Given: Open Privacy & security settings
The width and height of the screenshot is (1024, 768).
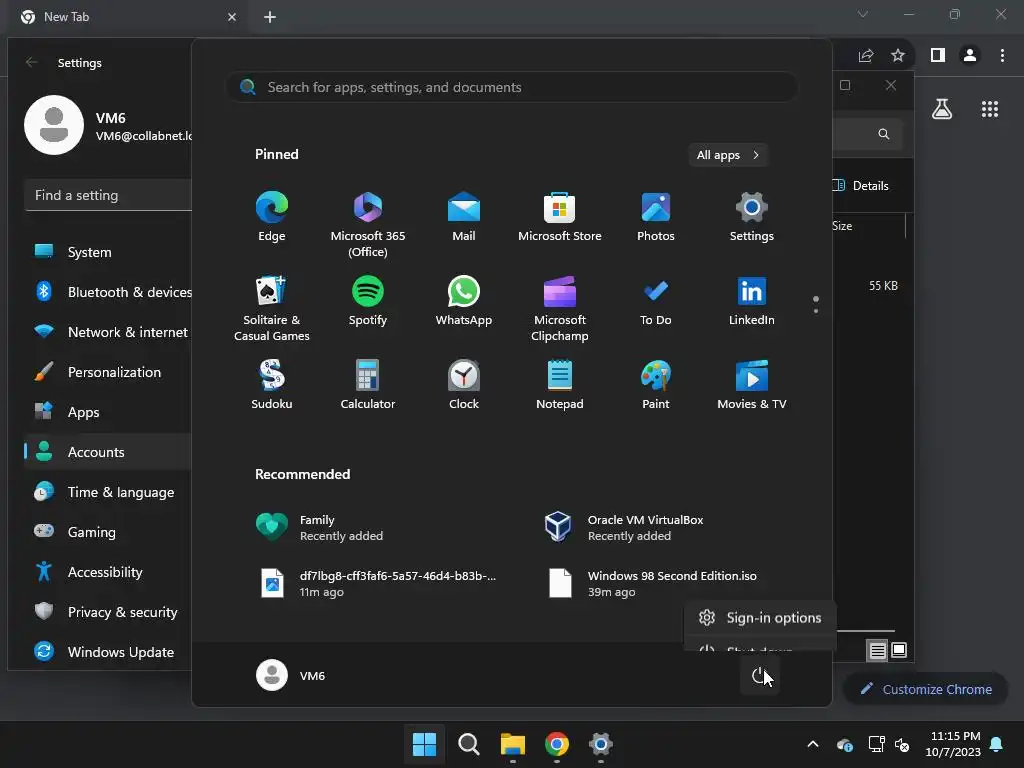Looking at the screenshot, I should click(x=108, y=612).
